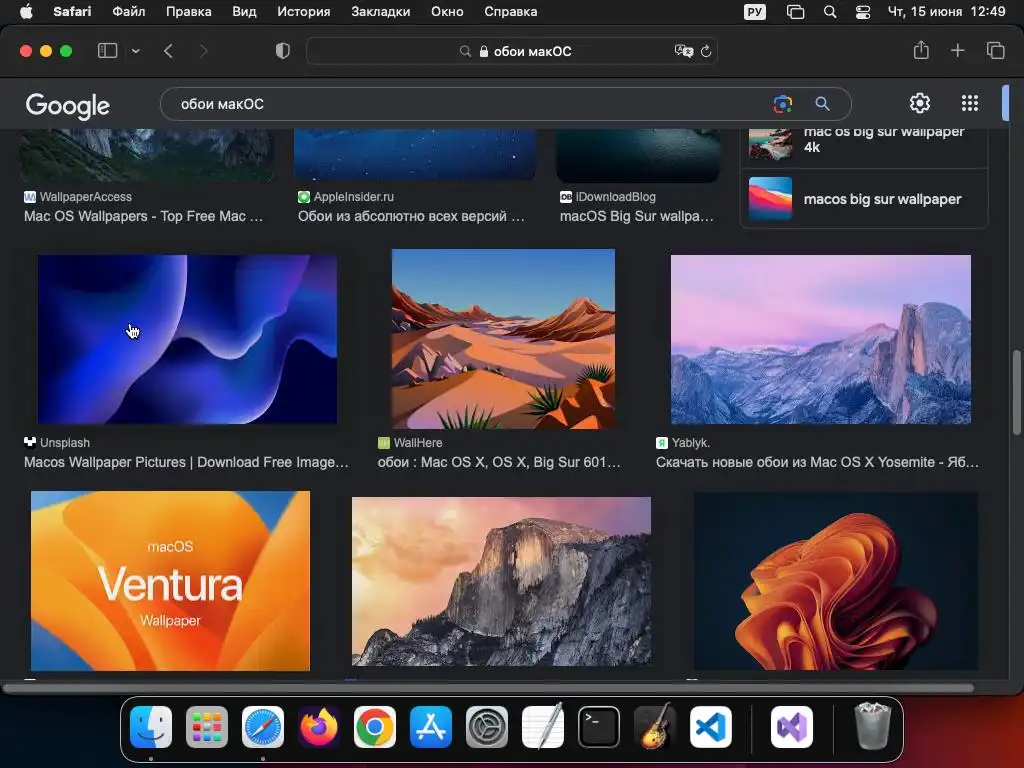Open the Google apps grid

[970, 103]
